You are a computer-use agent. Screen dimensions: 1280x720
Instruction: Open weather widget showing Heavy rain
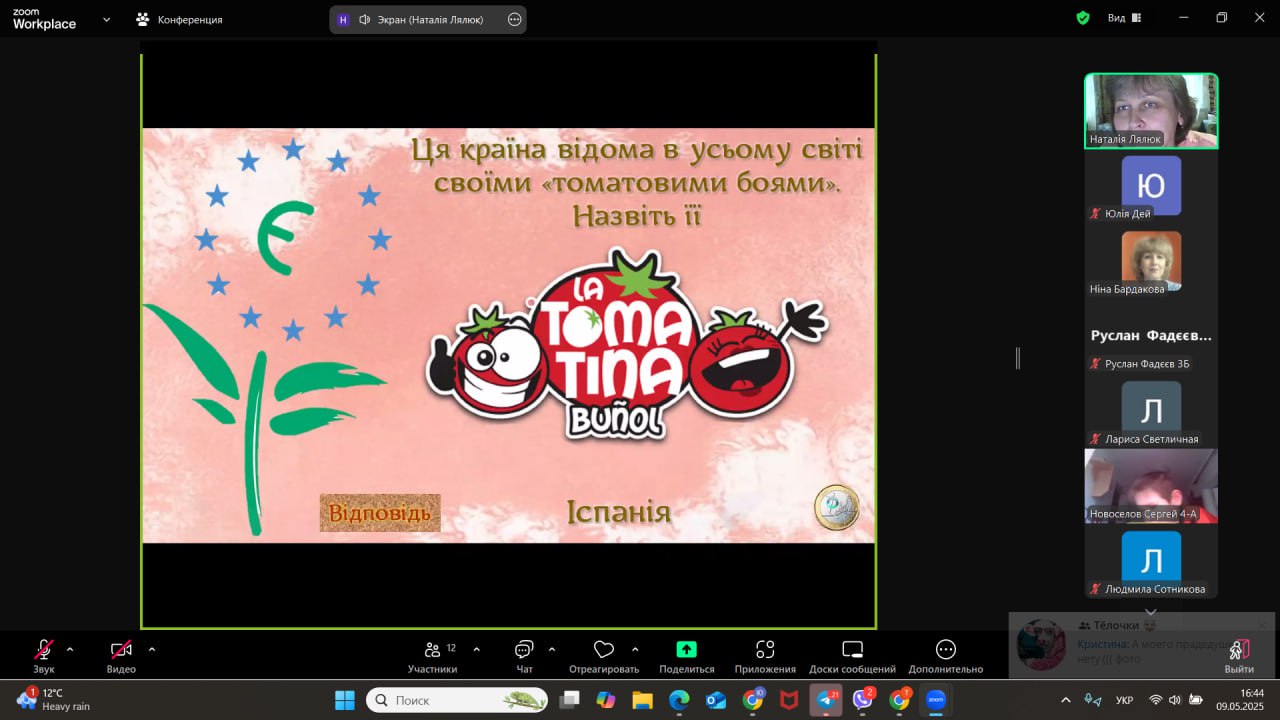[55, 699]
